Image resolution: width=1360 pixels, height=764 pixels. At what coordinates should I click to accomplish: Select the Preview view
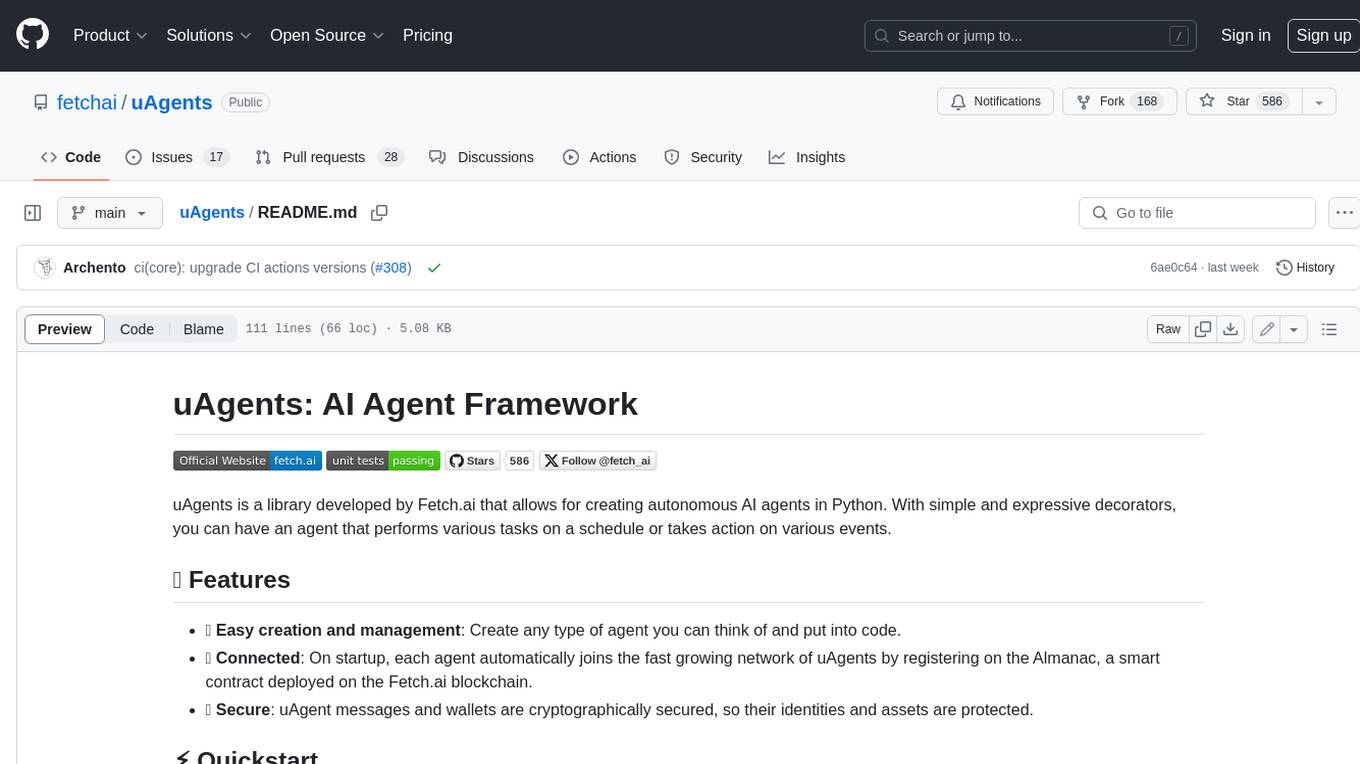click(x=65, y=329)
